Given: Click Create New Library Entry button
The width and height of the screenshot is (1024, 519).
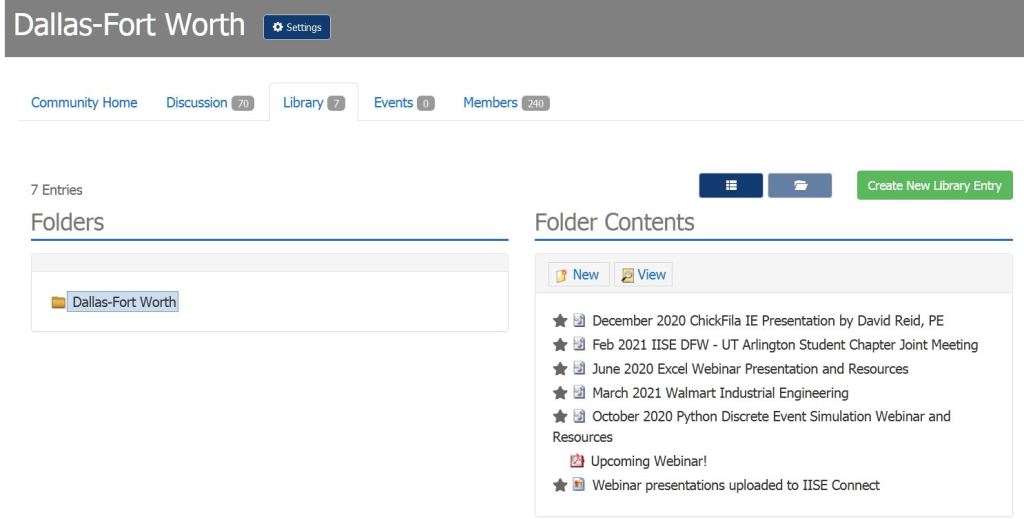Looking at the screenshot, I should 934,185.
